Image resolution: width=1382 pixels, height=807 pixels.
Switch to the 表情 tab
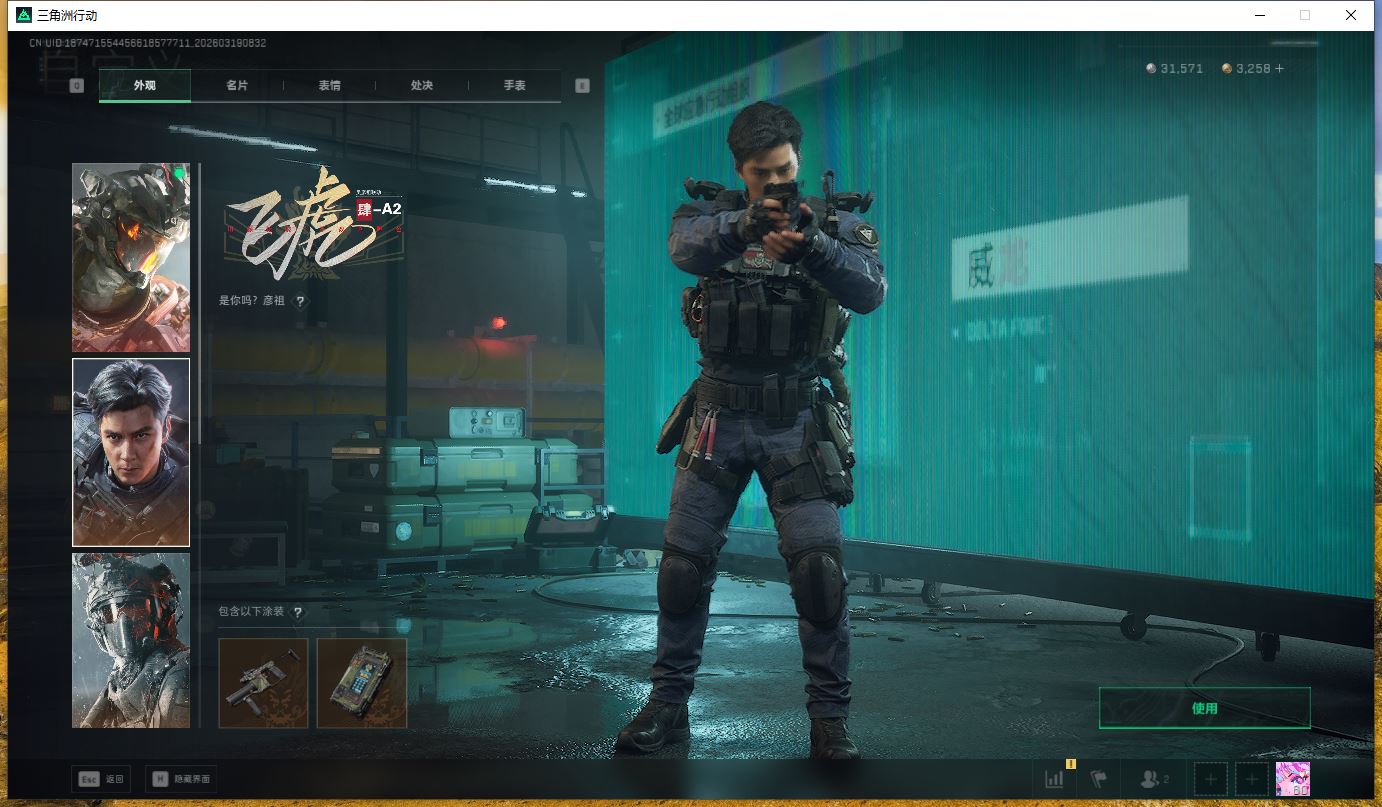pos(329,86)
